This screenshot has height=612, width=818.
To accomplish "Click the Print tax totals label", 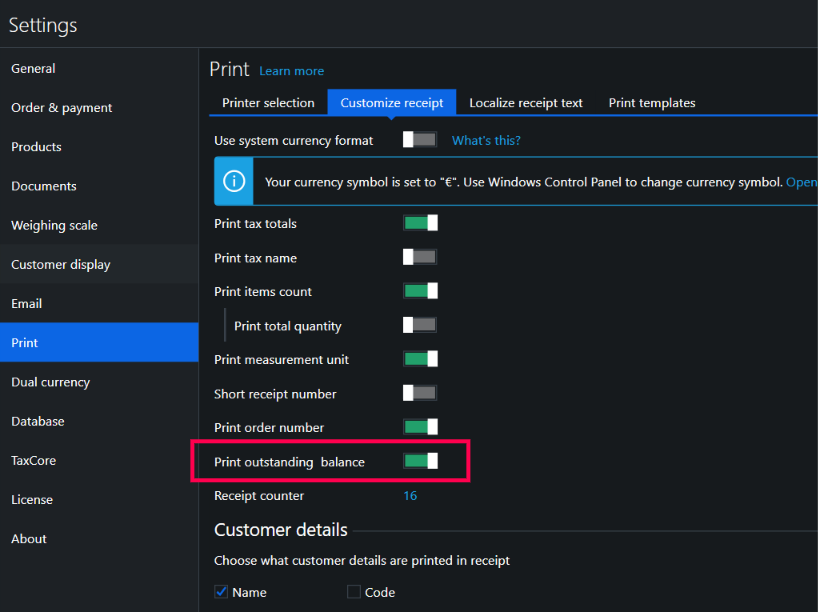I will click(255, 223).
